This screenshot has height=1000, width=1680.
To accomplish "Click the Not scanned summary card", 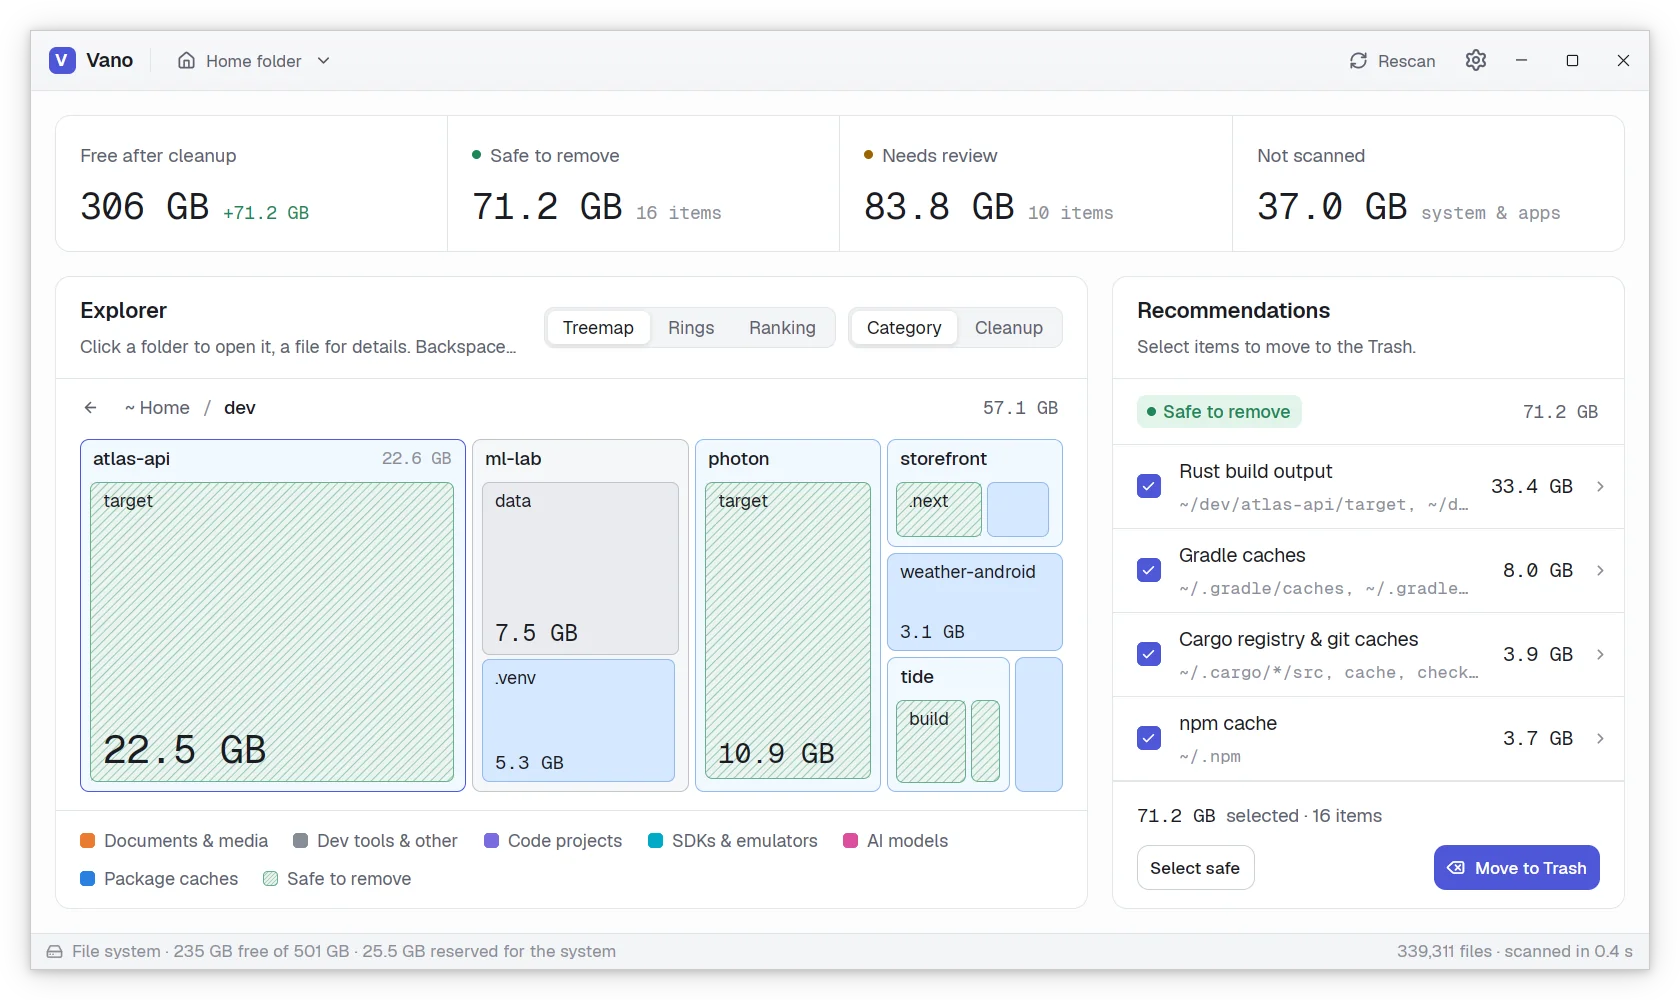I will pos(1428,184).
